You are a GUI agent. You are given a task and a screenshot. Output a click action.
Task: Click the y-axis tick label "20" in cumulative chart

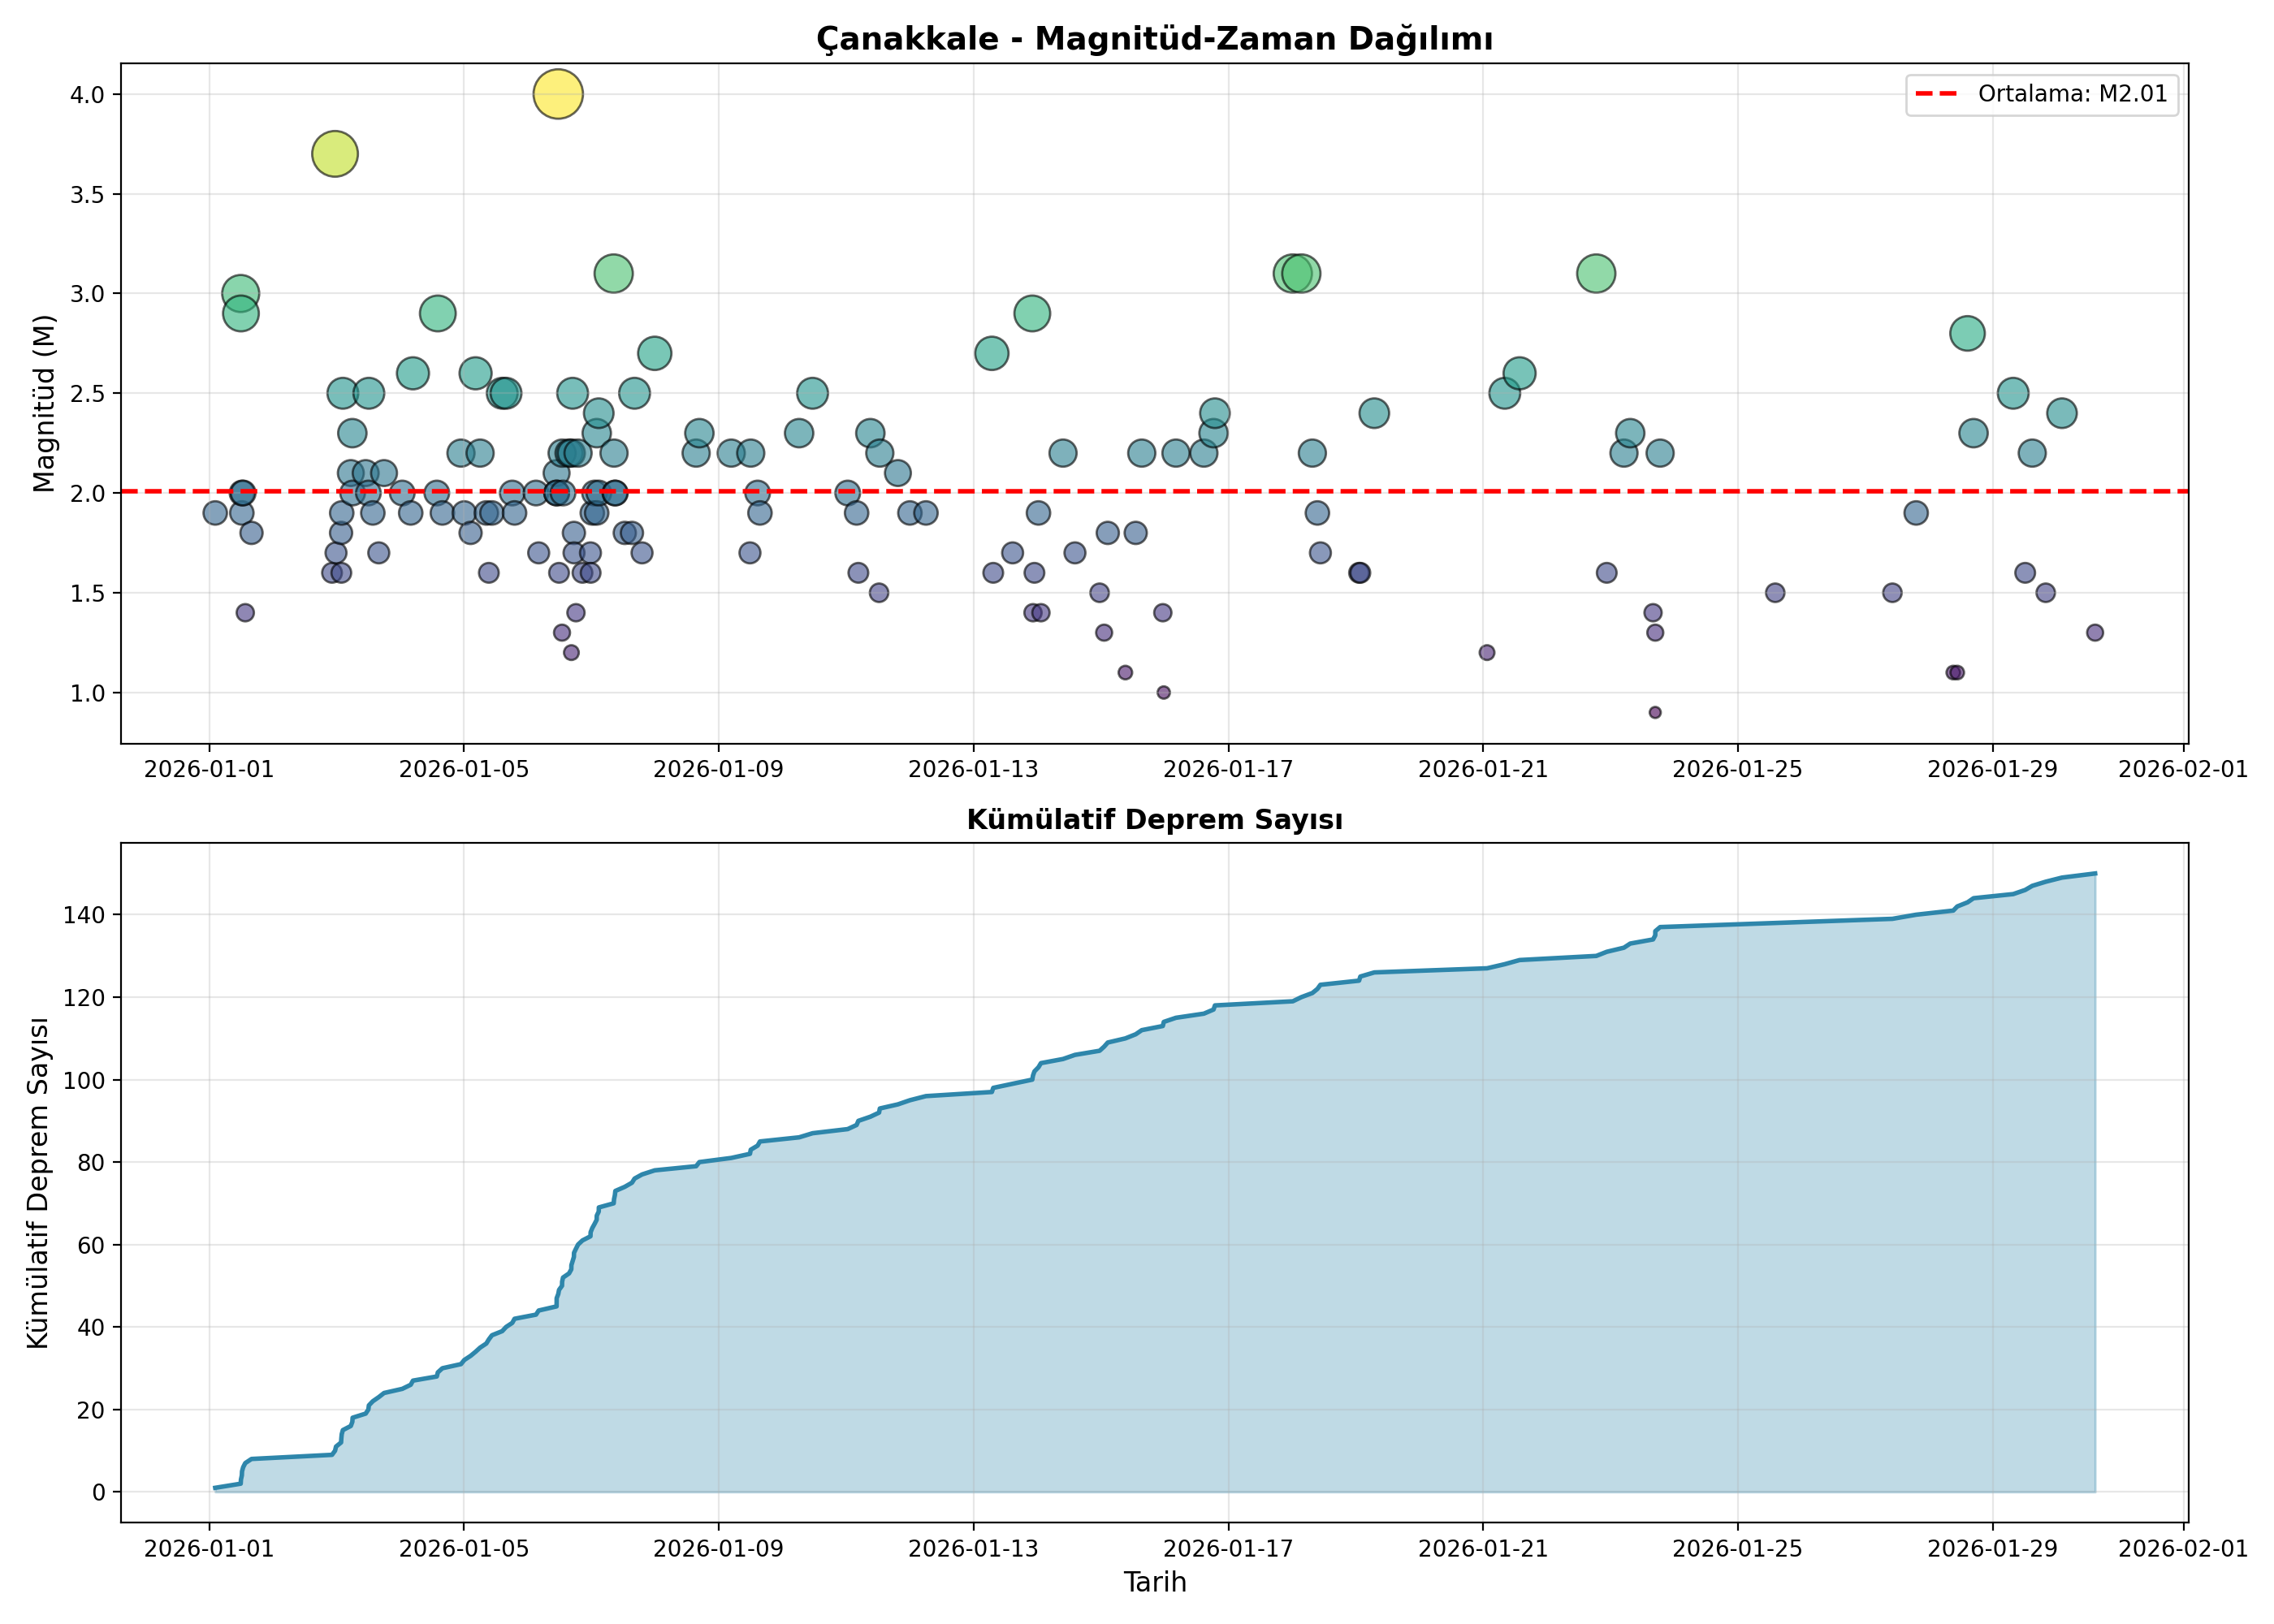[x=92, y=1410]
